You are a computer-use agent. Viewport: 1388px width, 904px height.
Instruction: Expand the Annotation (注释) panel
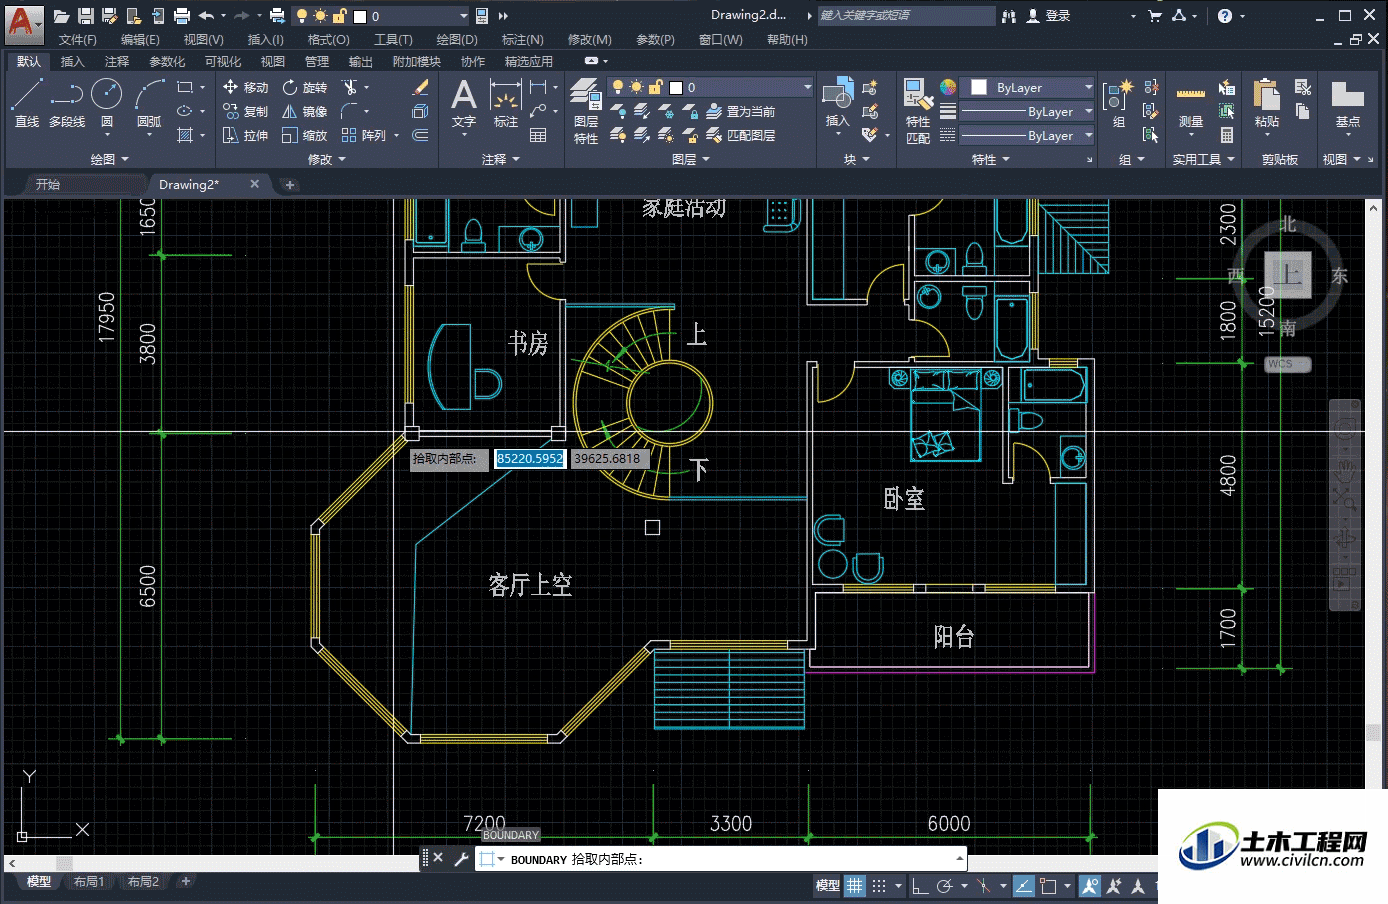(500, 159)
